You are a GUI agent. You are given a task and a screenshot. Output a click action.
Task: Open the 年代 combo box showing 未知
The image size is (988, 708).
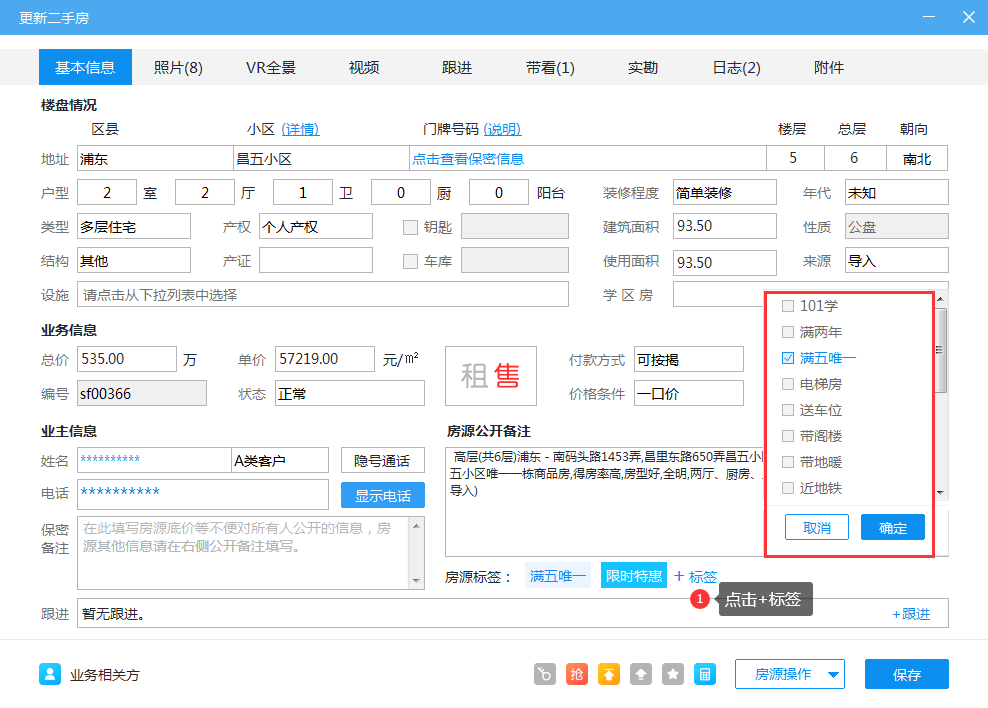(x=896, y=193)
